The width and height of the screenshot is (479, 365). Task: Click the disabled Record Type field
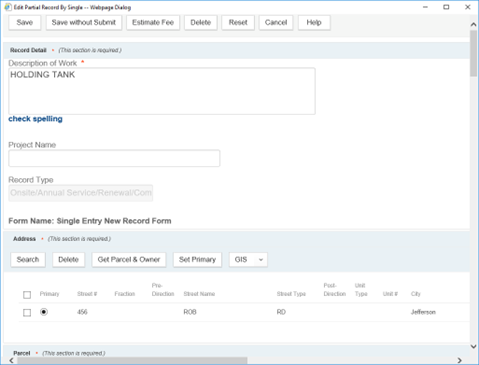[x=81, y=193]
